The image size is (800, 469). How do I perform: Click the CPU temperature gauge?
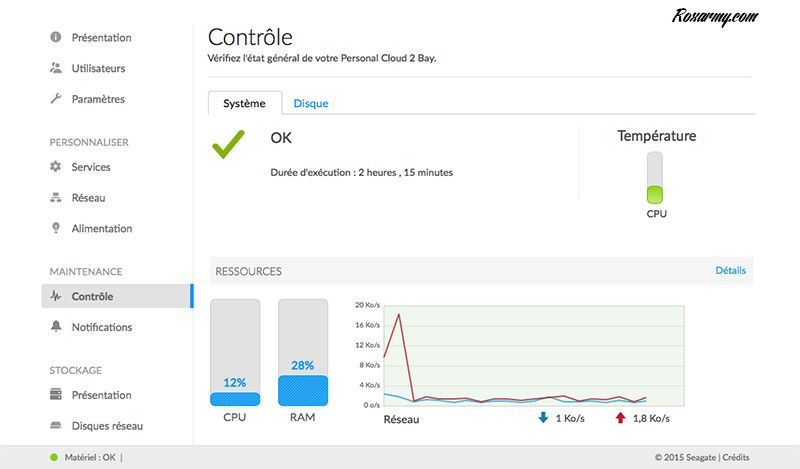[656, 178]
